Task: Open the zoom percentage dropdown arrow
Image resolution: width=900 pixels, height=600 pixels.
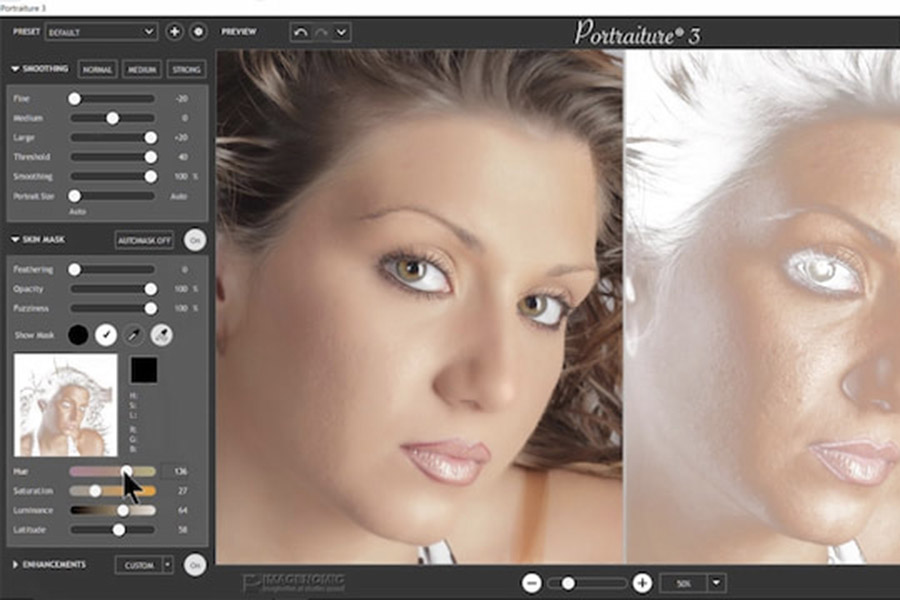Action: coord(716,583)
